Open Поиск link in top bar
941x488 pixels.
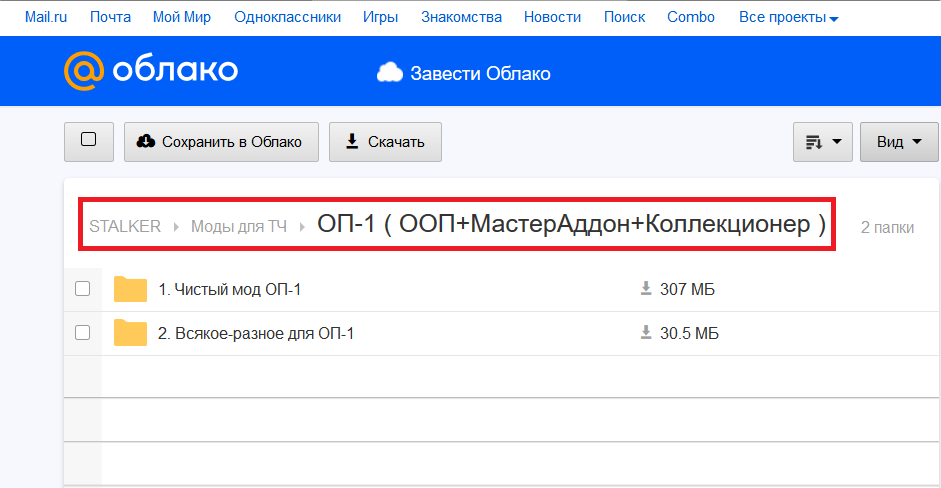[624, 17]
